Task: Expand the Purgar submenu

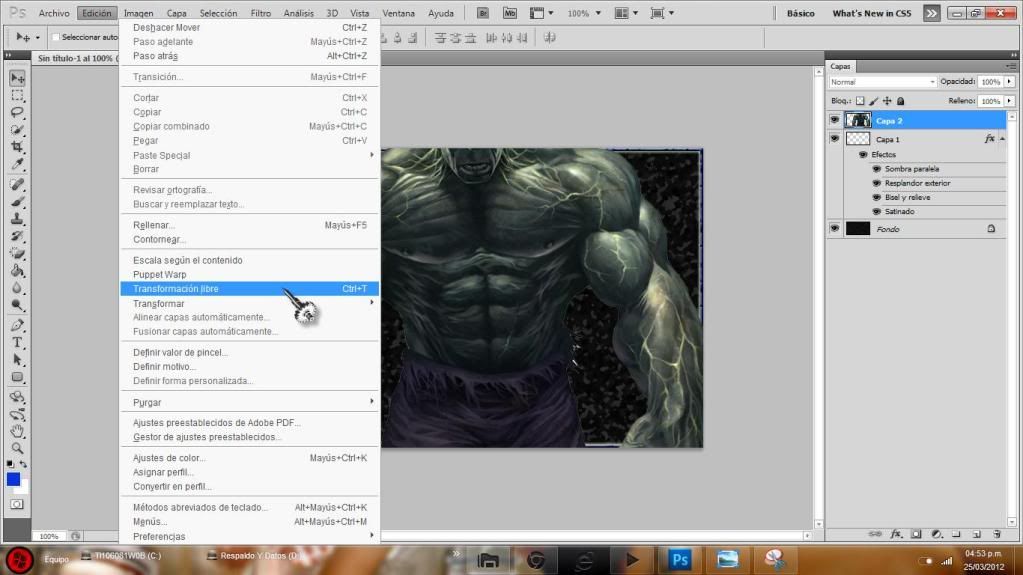Action: pos(249,402)
